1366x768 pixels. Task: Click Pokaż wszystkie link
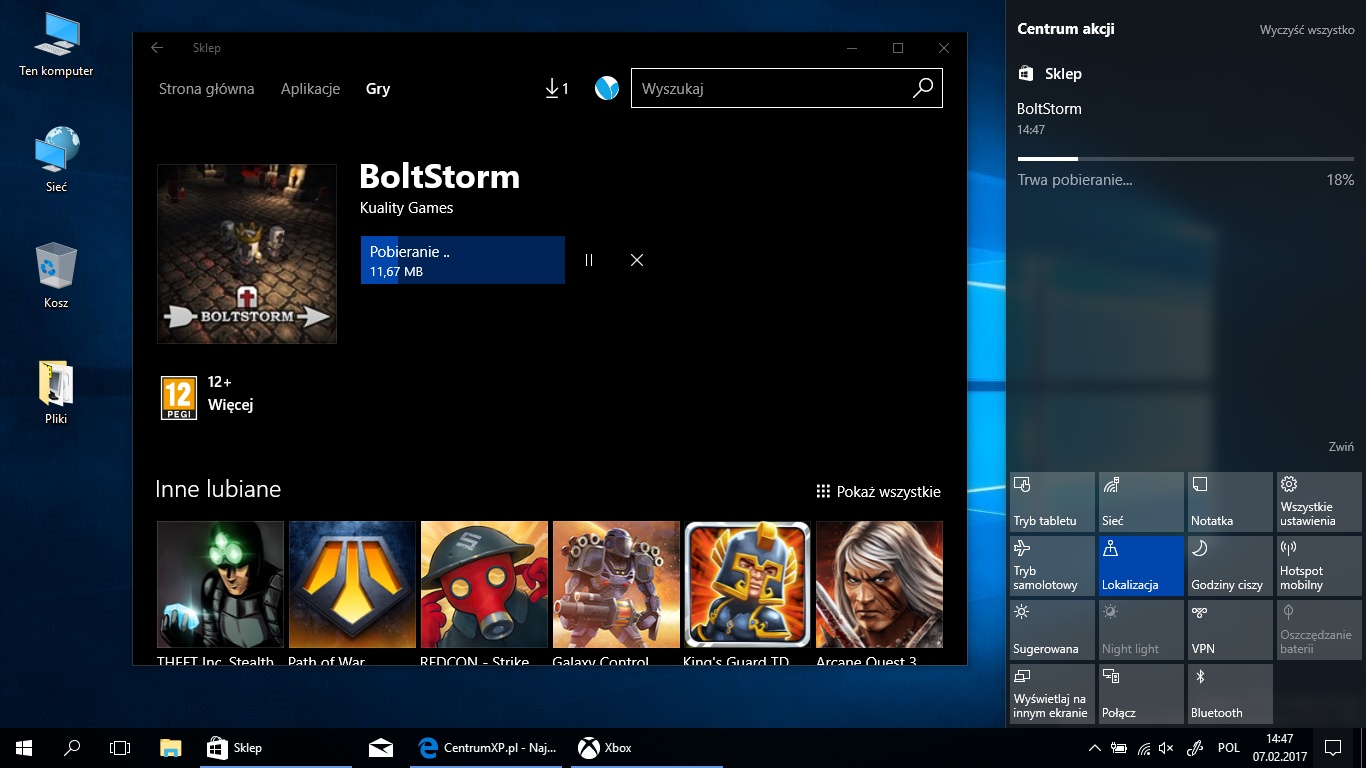[879, 492]
